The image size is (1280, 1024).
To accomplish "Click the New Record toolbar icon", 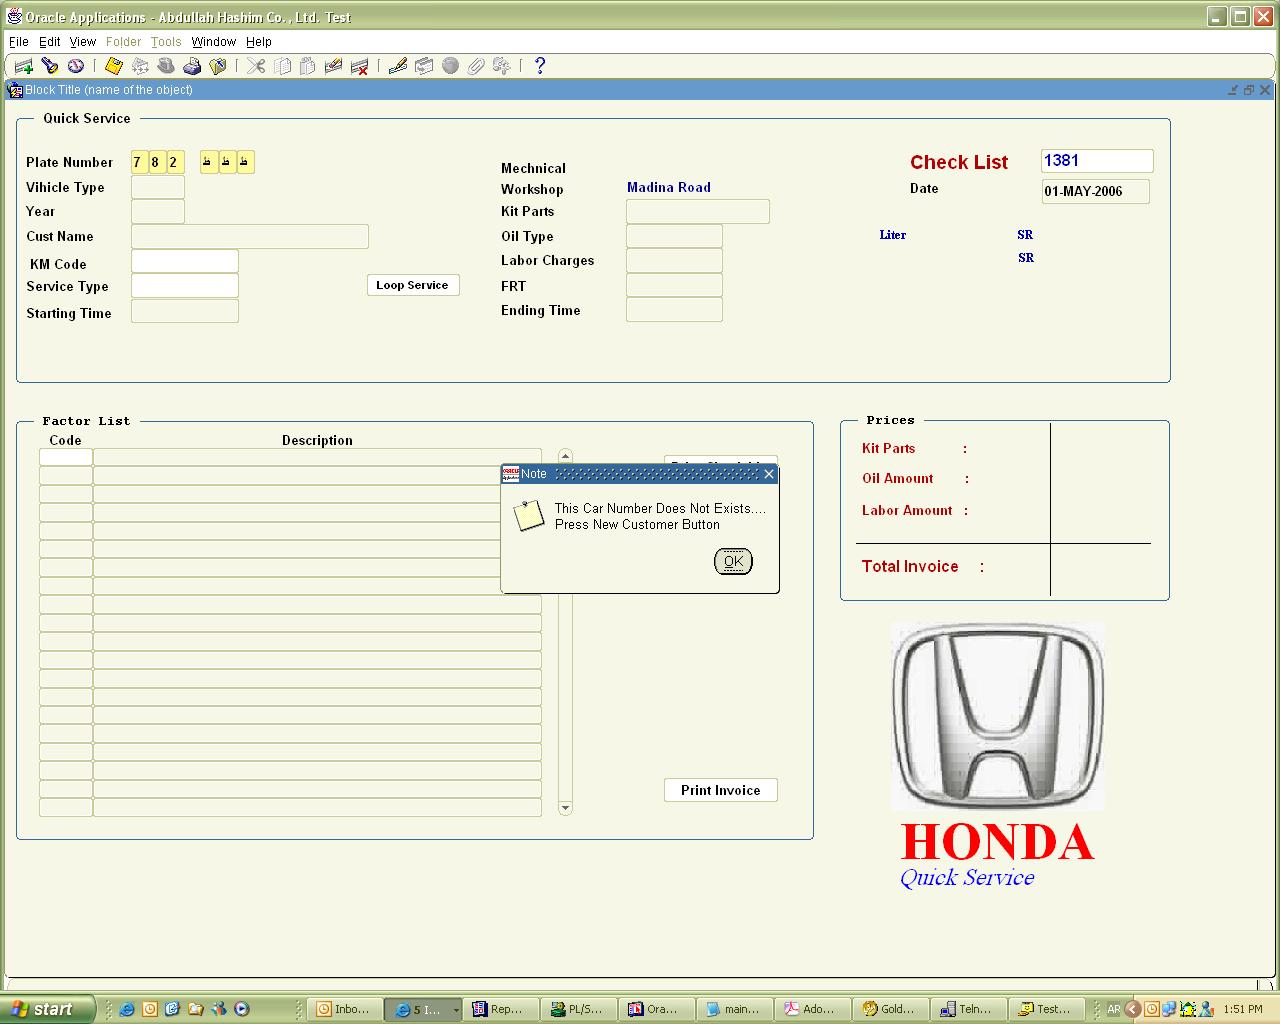I will (24, 66).
